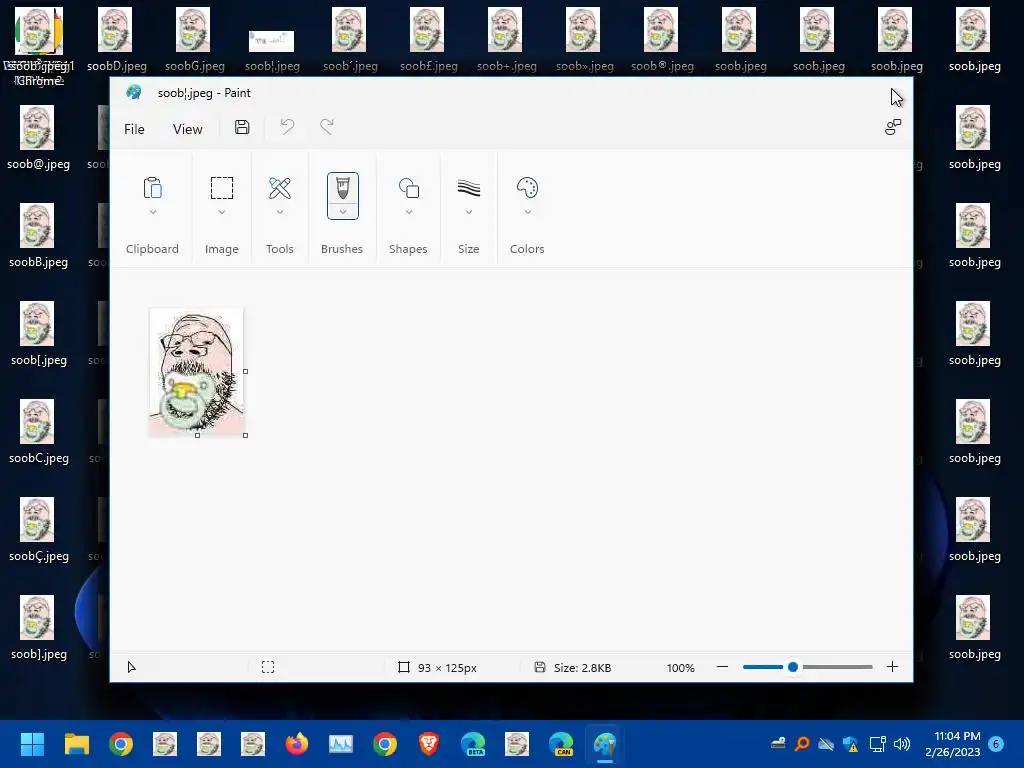Select the soobÇ.jpeg desktop file
Screen dimensions: 1024x768
[38, 530]
